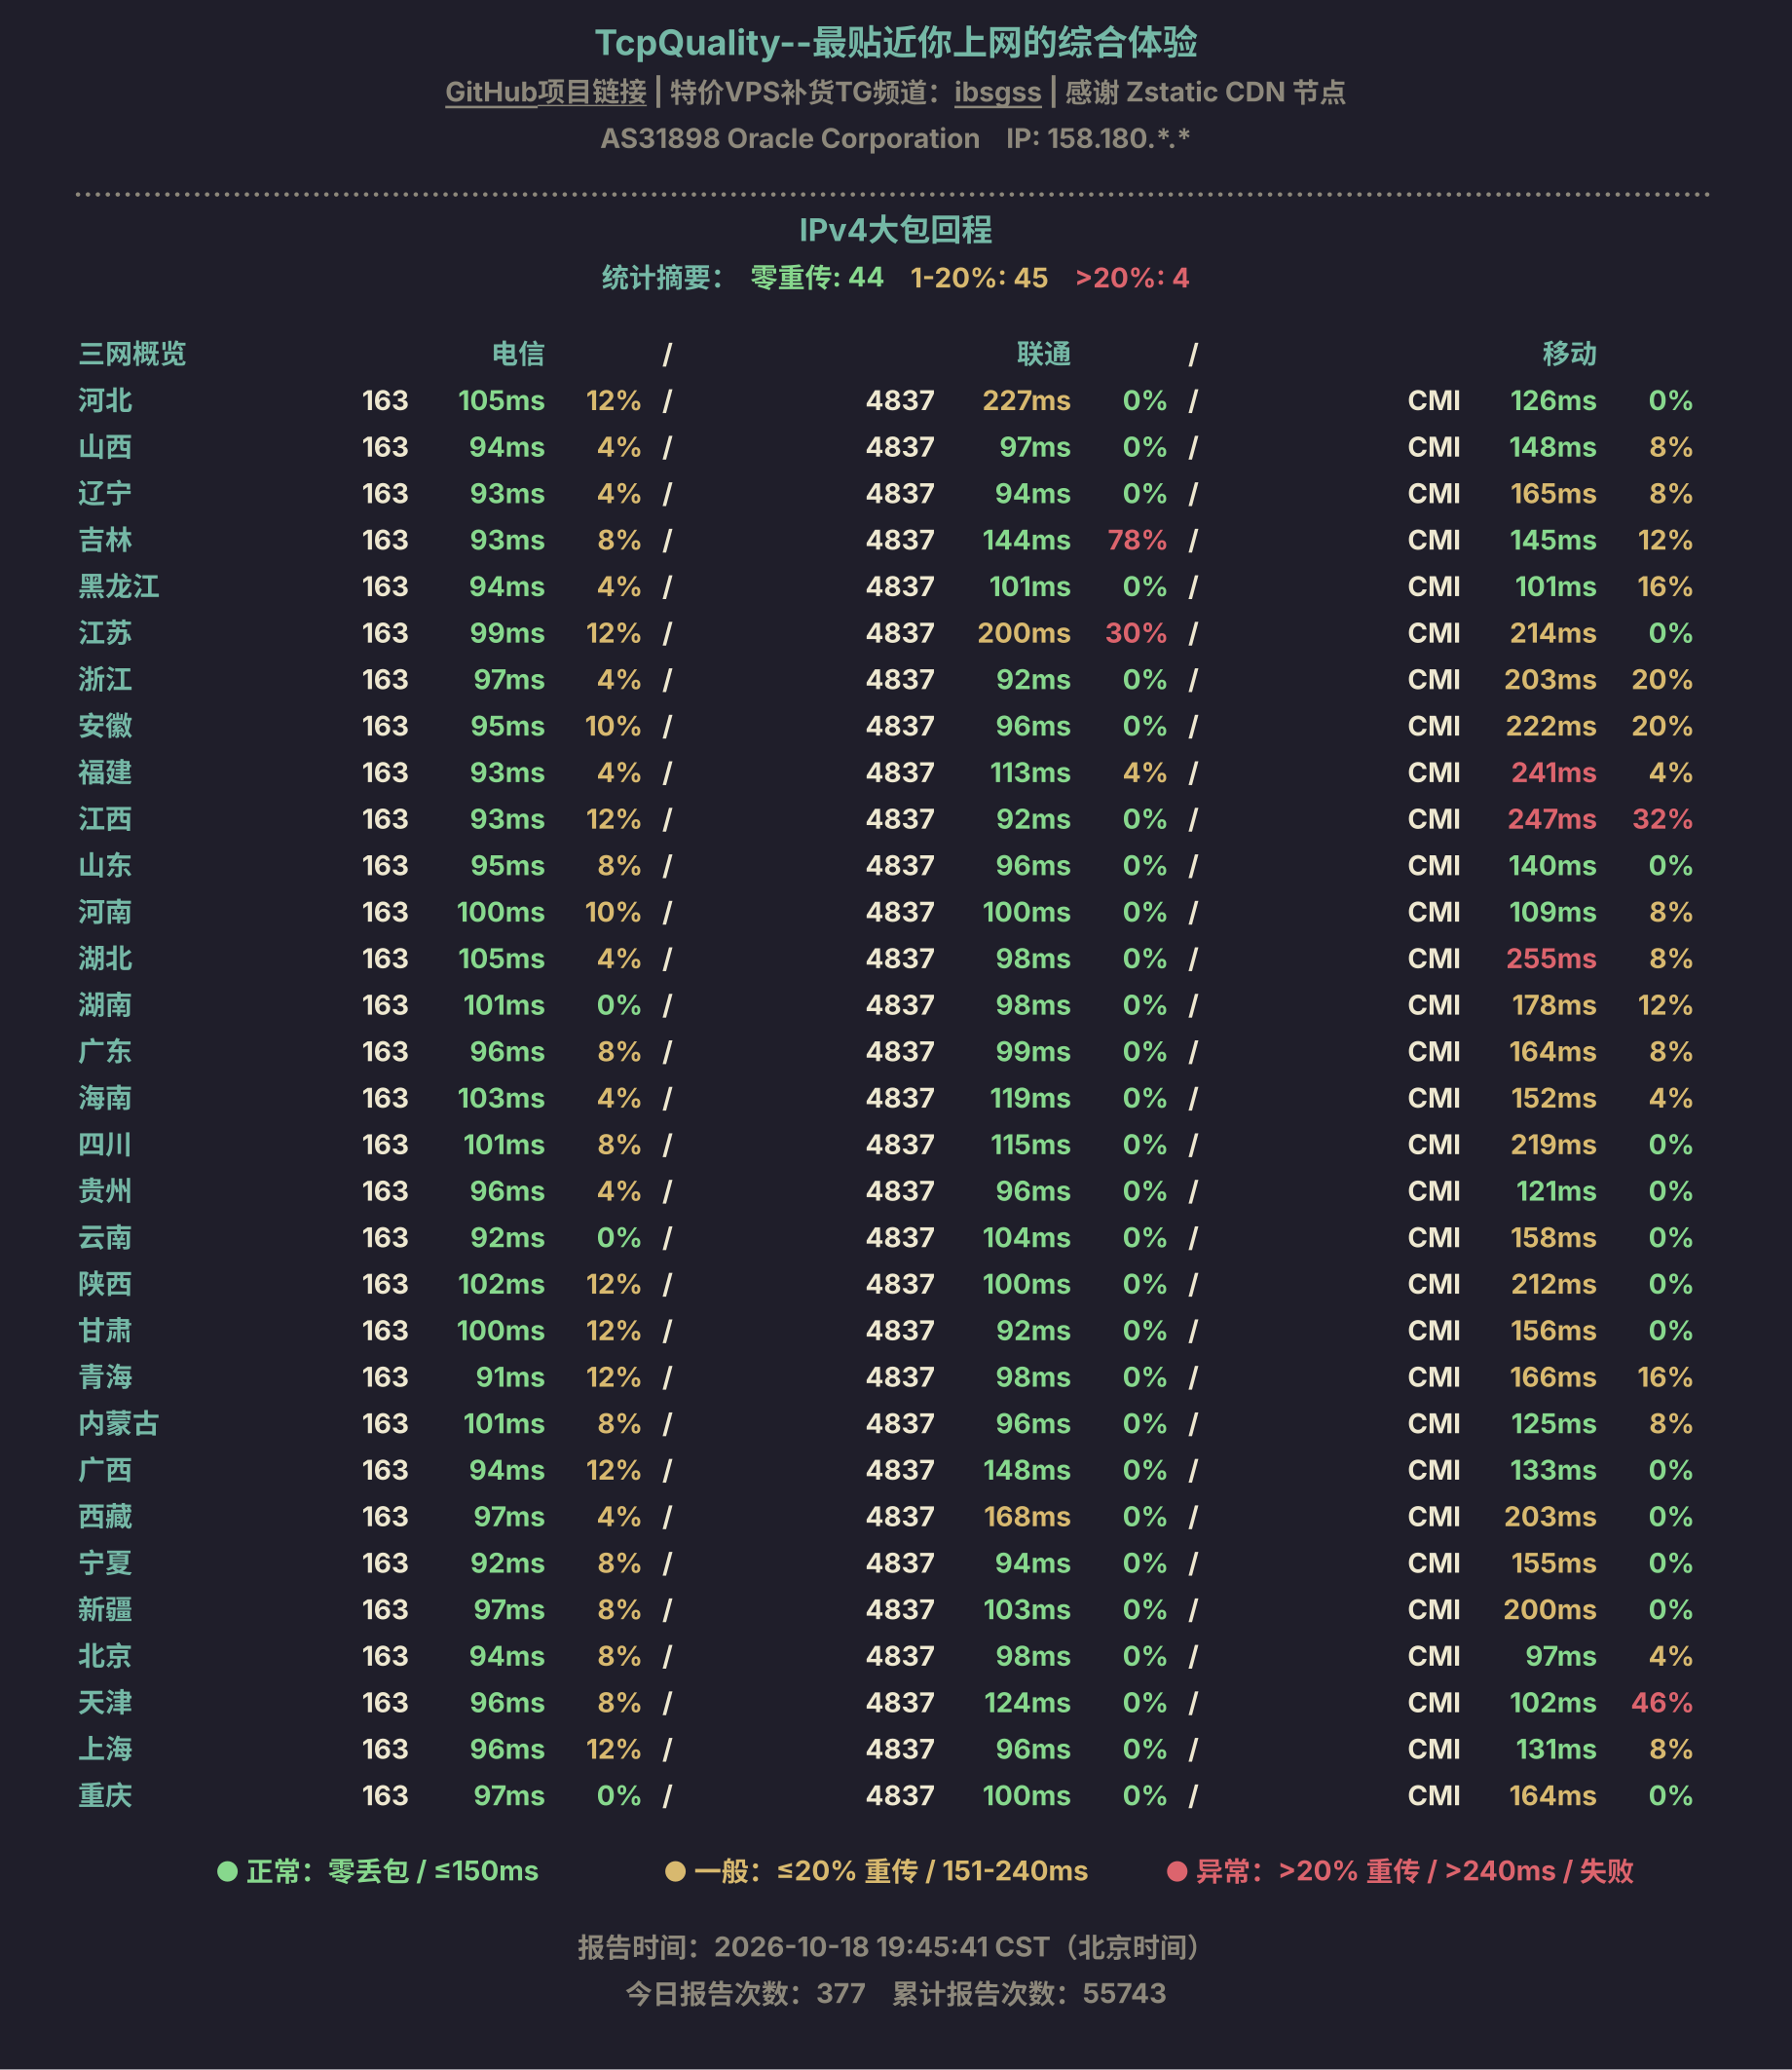This screenshot has height=2070, width=1792.
Task: Click the 168ms value in 西藏 row
Action: [1027, 1517]
